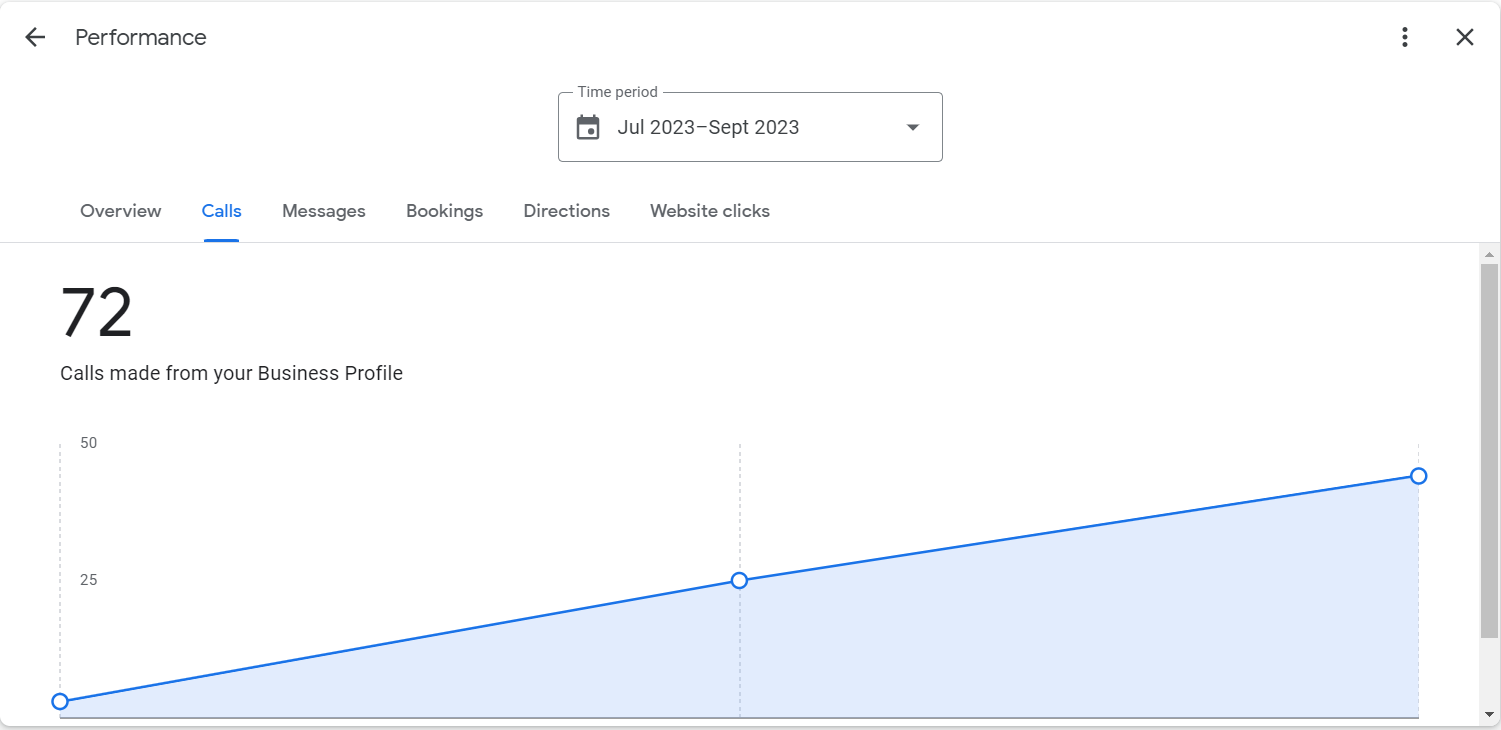Viewport: 1501px width, 730px height.
Task: Click the middle data point on the chart
Action: 739,581
